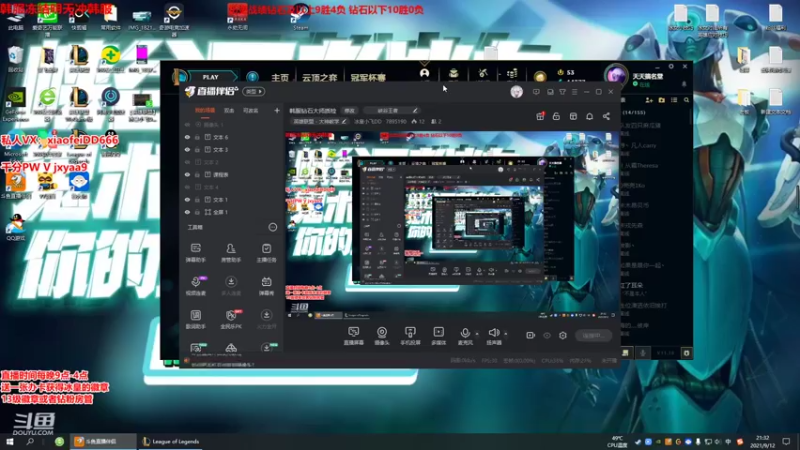Switch to League of Legends in taskbar
Viewport: 800px width, 450px height.
(171, 442)
